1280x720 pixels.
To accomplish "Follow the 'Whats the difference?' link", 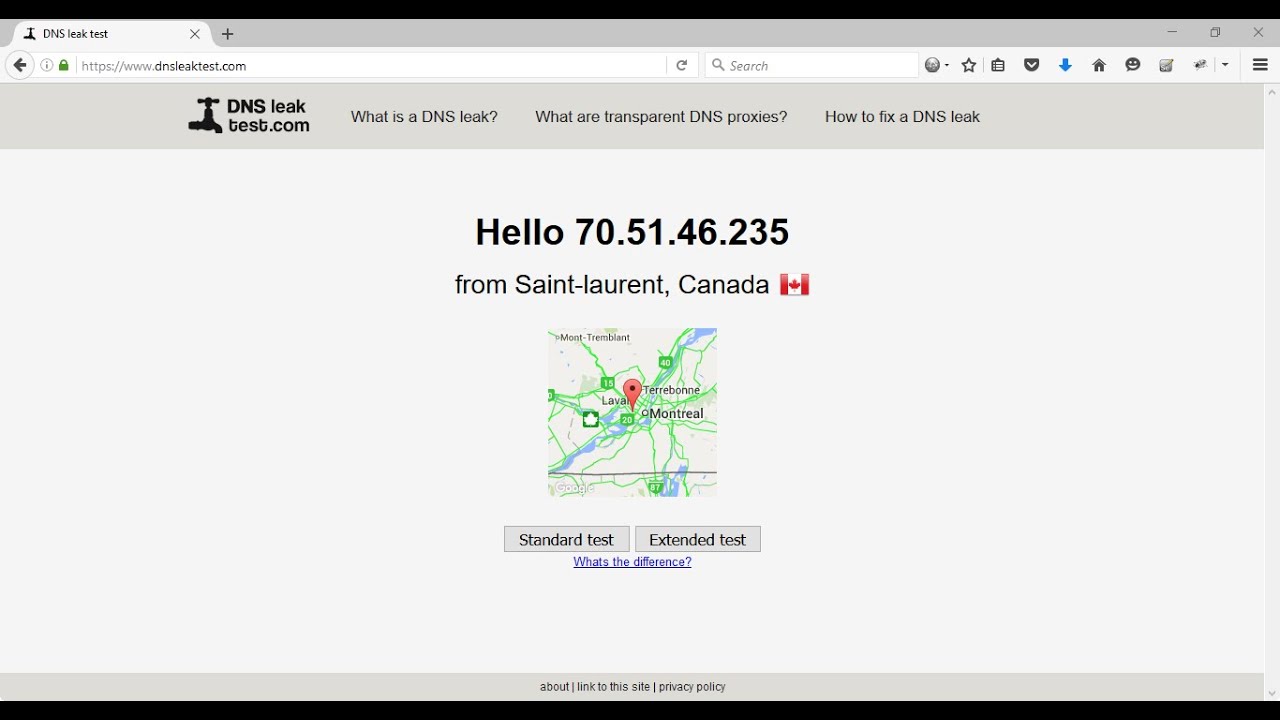I will coord(632,562).
